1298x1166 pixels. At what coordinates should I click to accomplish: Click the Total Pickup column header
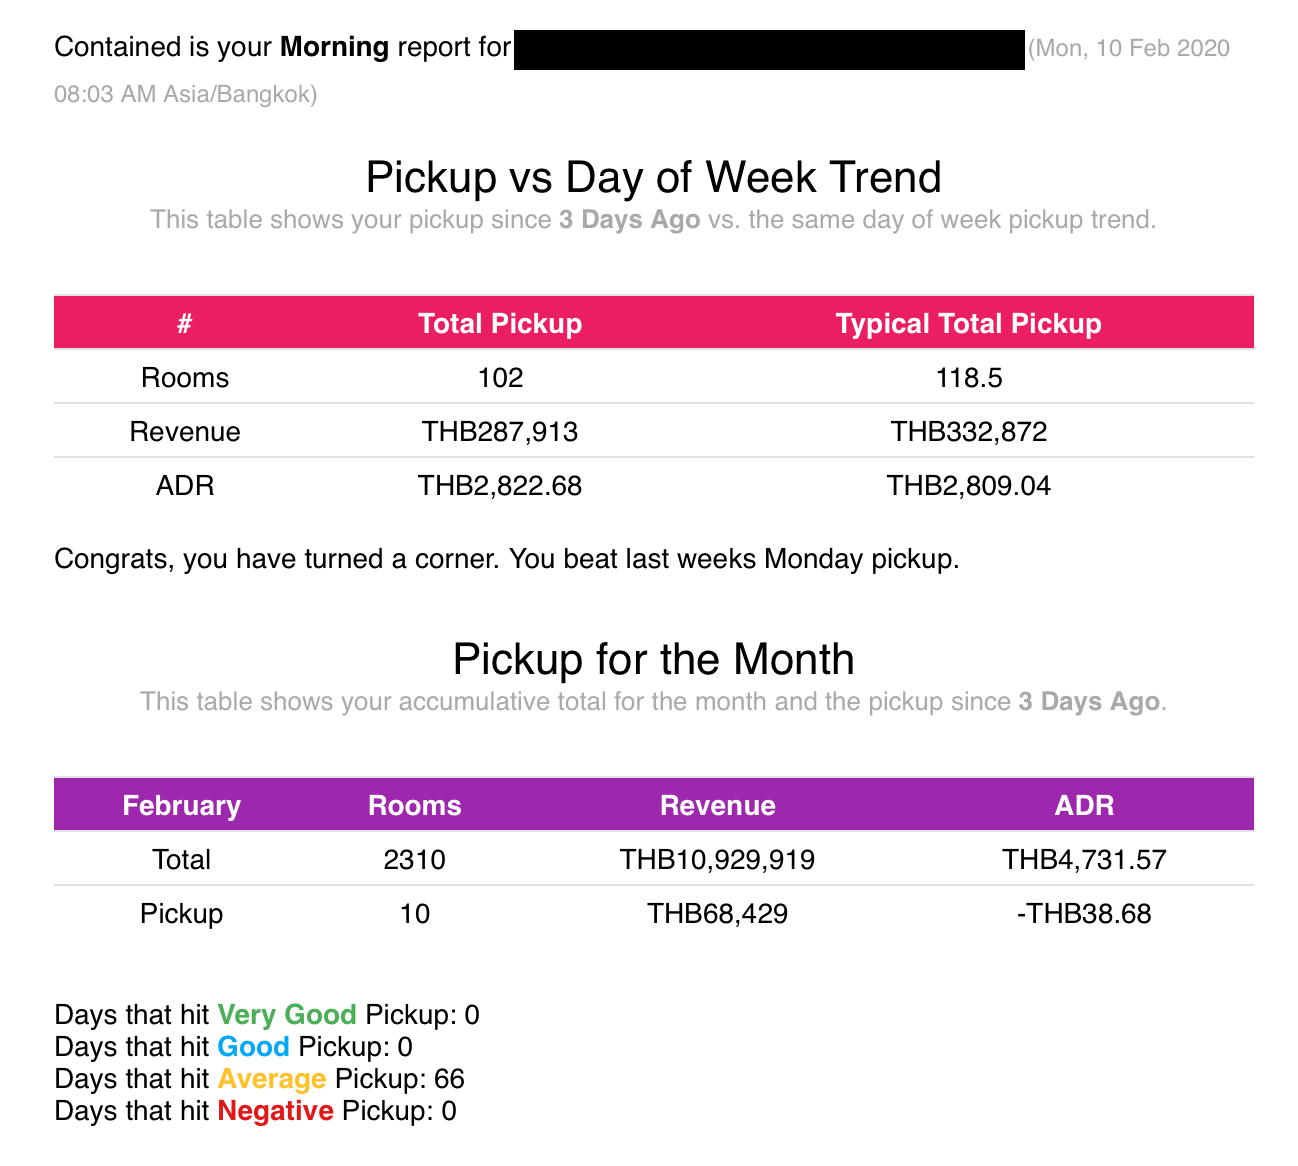tap(500, 323)
